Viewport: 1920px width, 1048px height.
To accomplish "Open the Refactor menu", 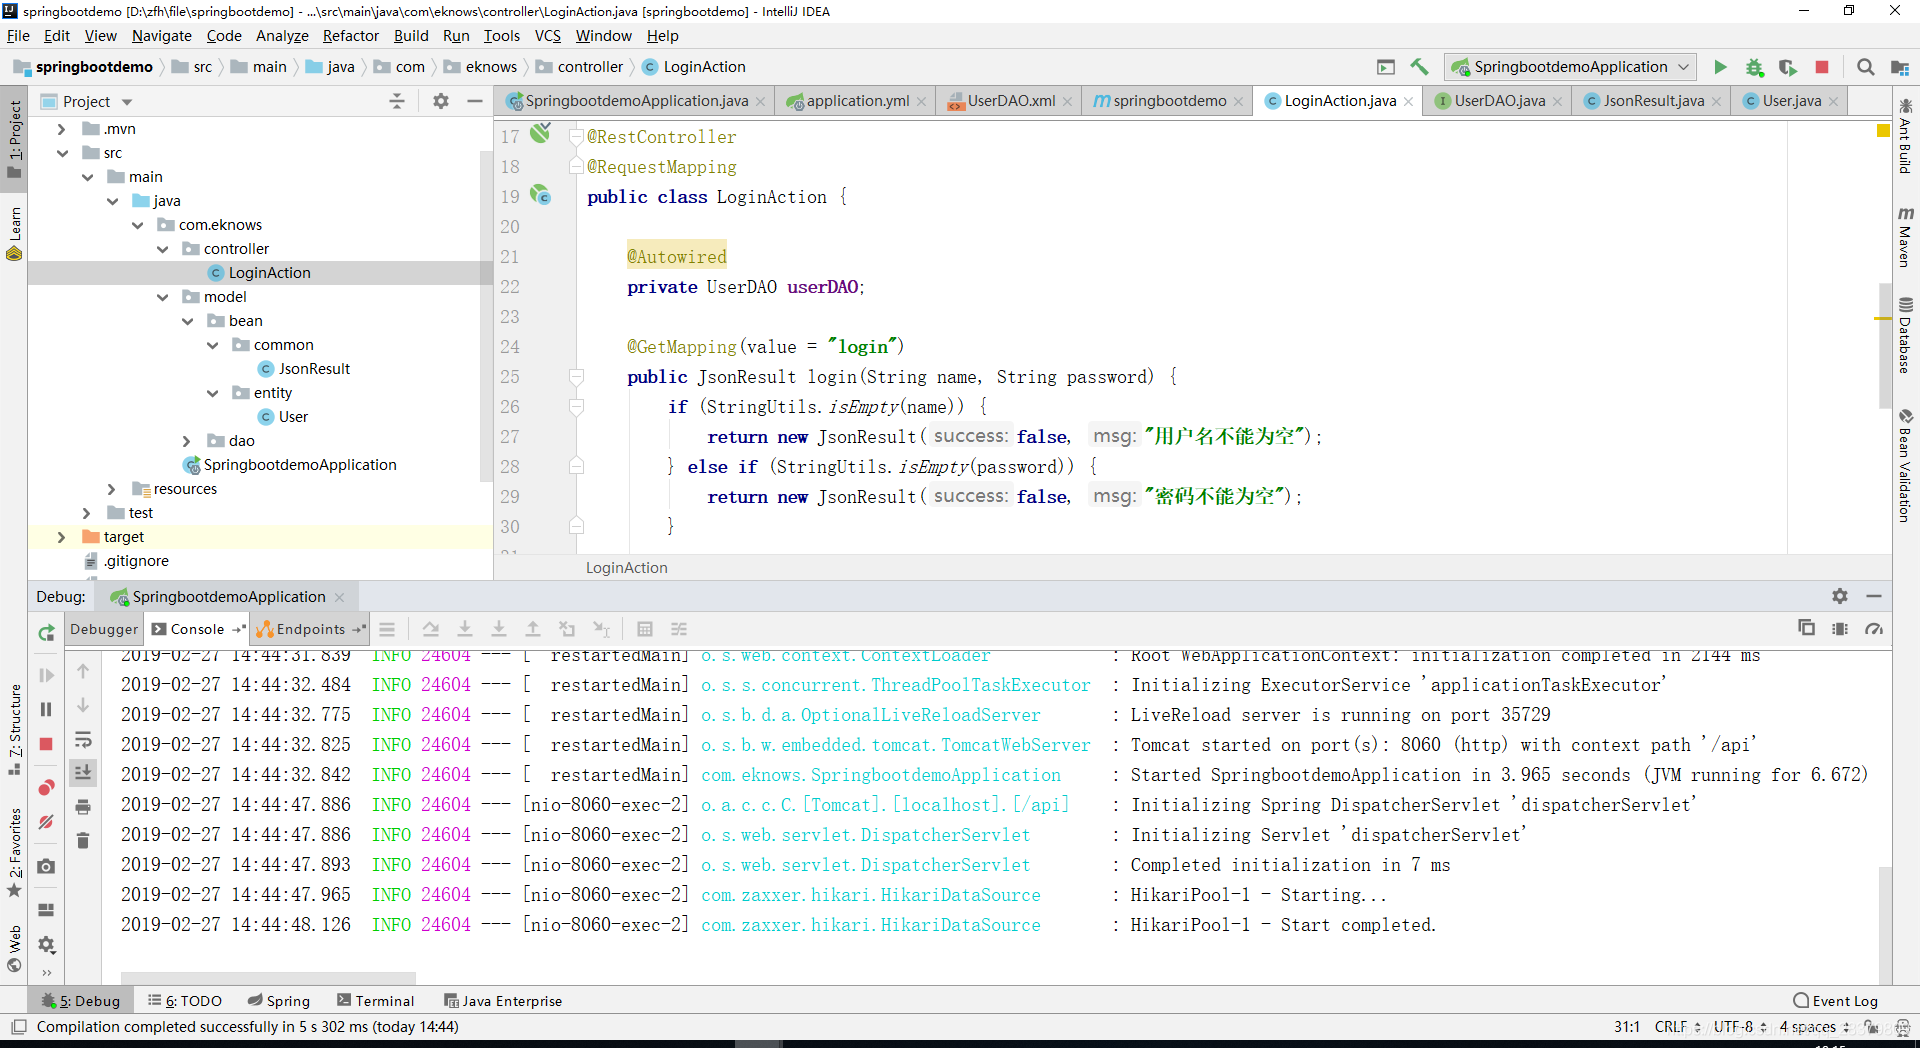I will (350, 36).
